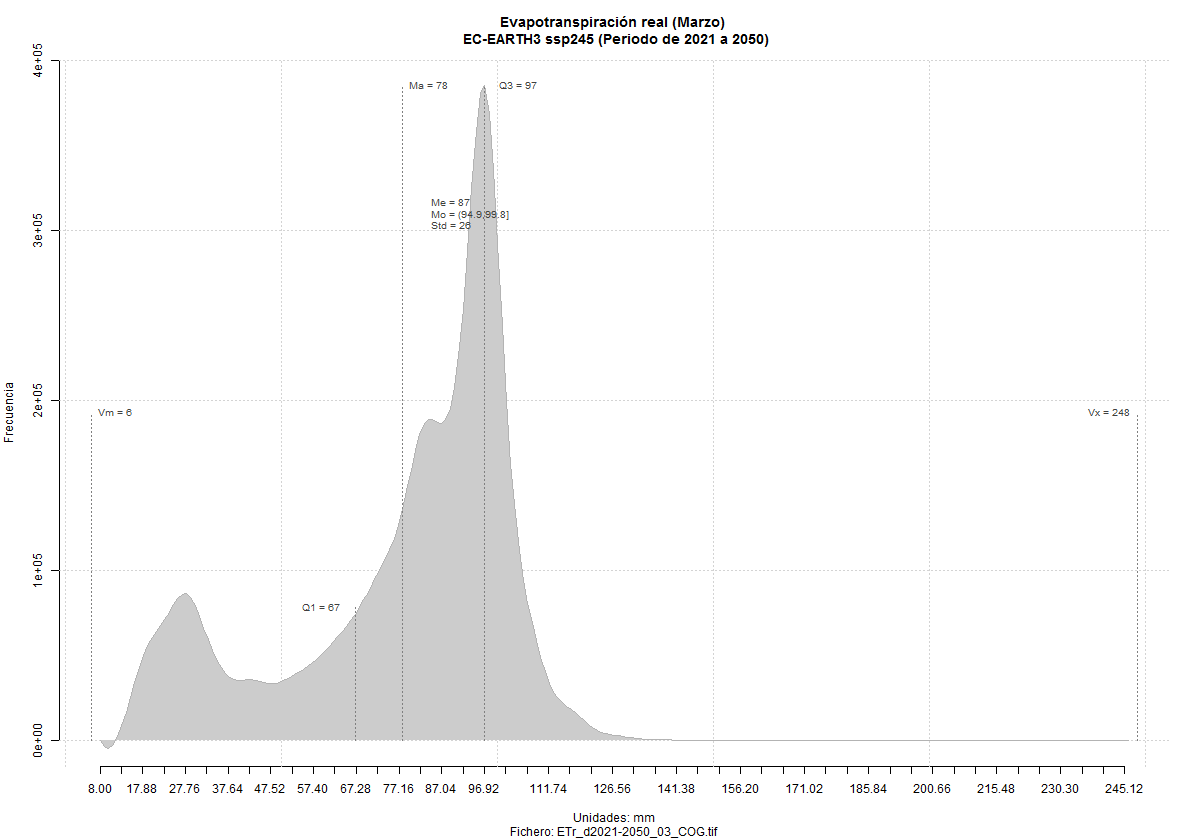Click x-axis tick label '111.74'
Image resolution: width=1200 pixels, height=840 pixels.
[x=548, y=789]
